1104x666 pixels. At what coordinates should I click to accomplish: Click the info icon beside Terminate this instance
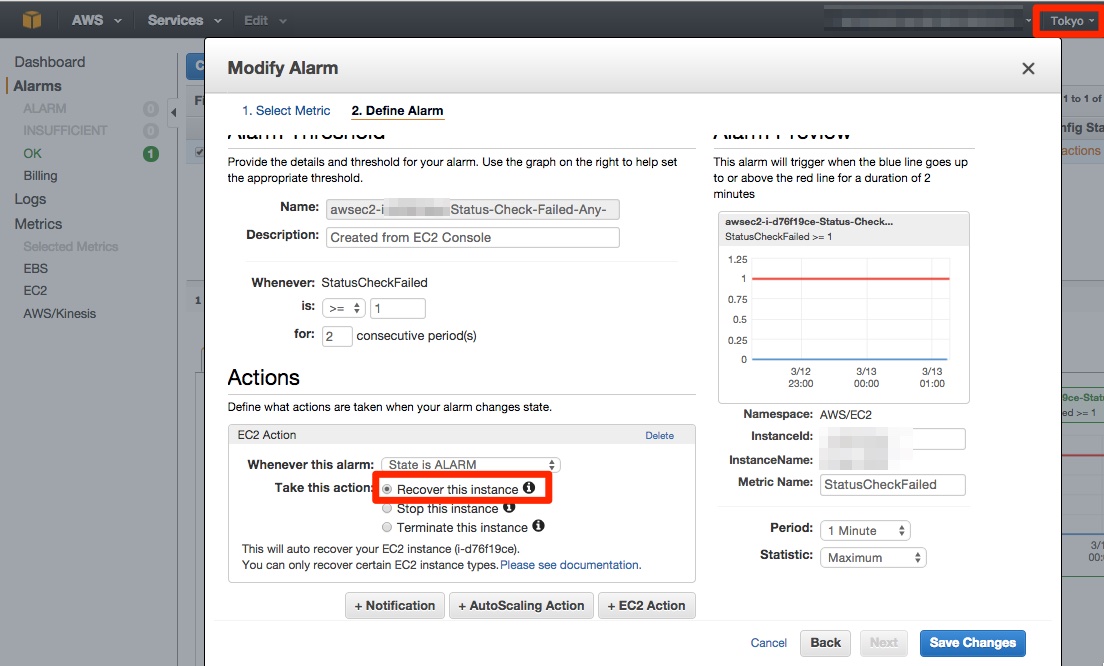(x=537, y=526)
